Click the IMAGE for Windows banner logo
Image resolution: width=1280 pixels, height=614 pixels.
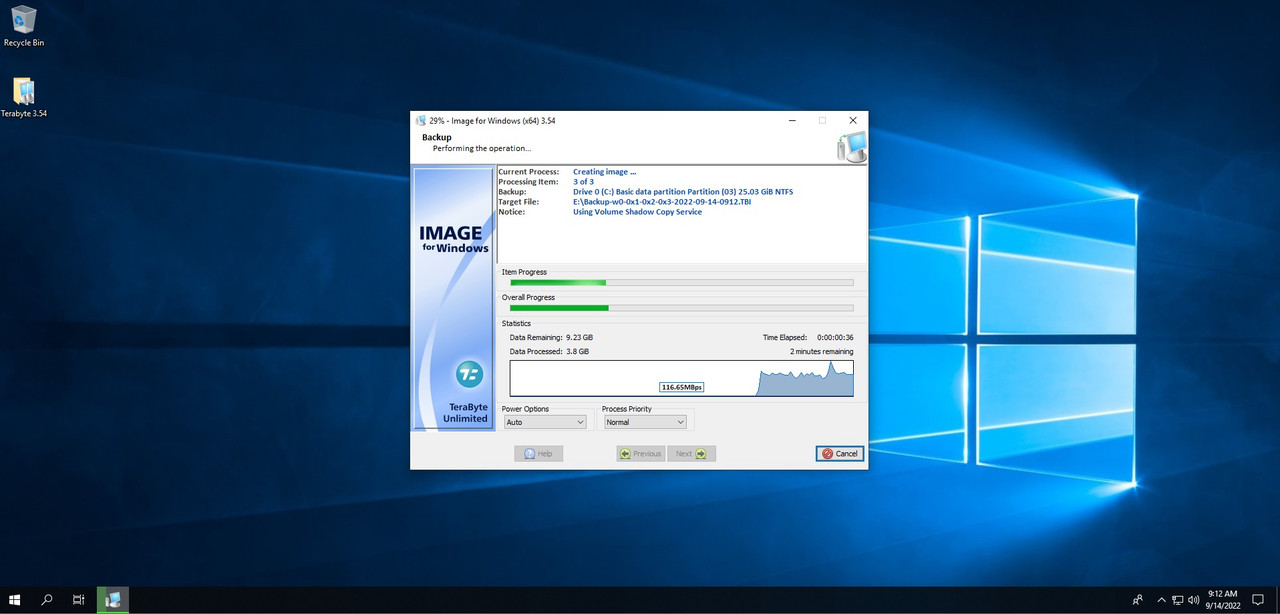[454, 239]
